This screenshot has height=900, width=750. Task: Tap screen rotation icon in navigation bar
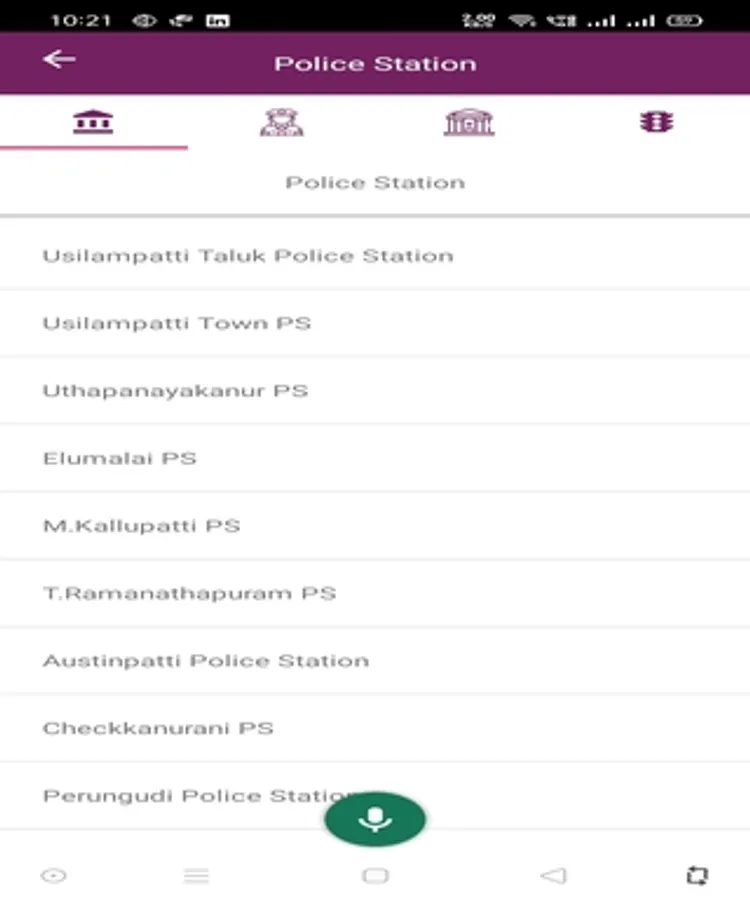click(x=697, y=875)
